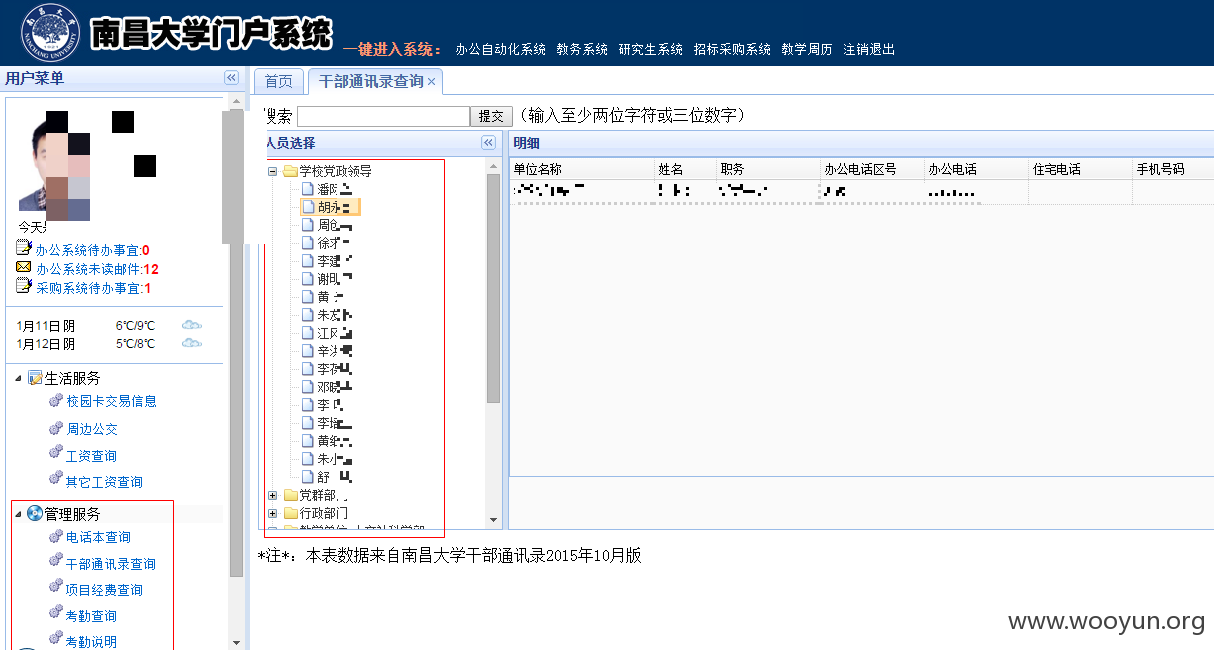Screen dimensions: 1214x650
Task: Open 招标采购系统
Action: 732,49
